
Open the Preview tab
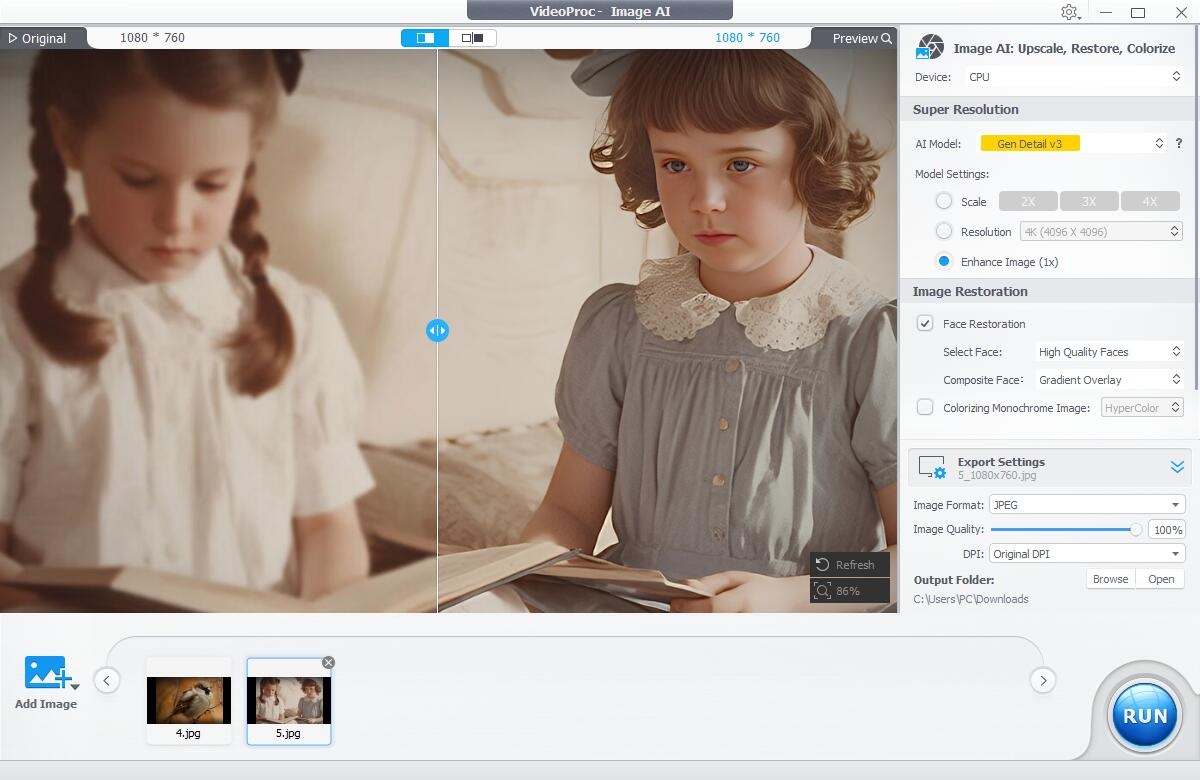861,38
